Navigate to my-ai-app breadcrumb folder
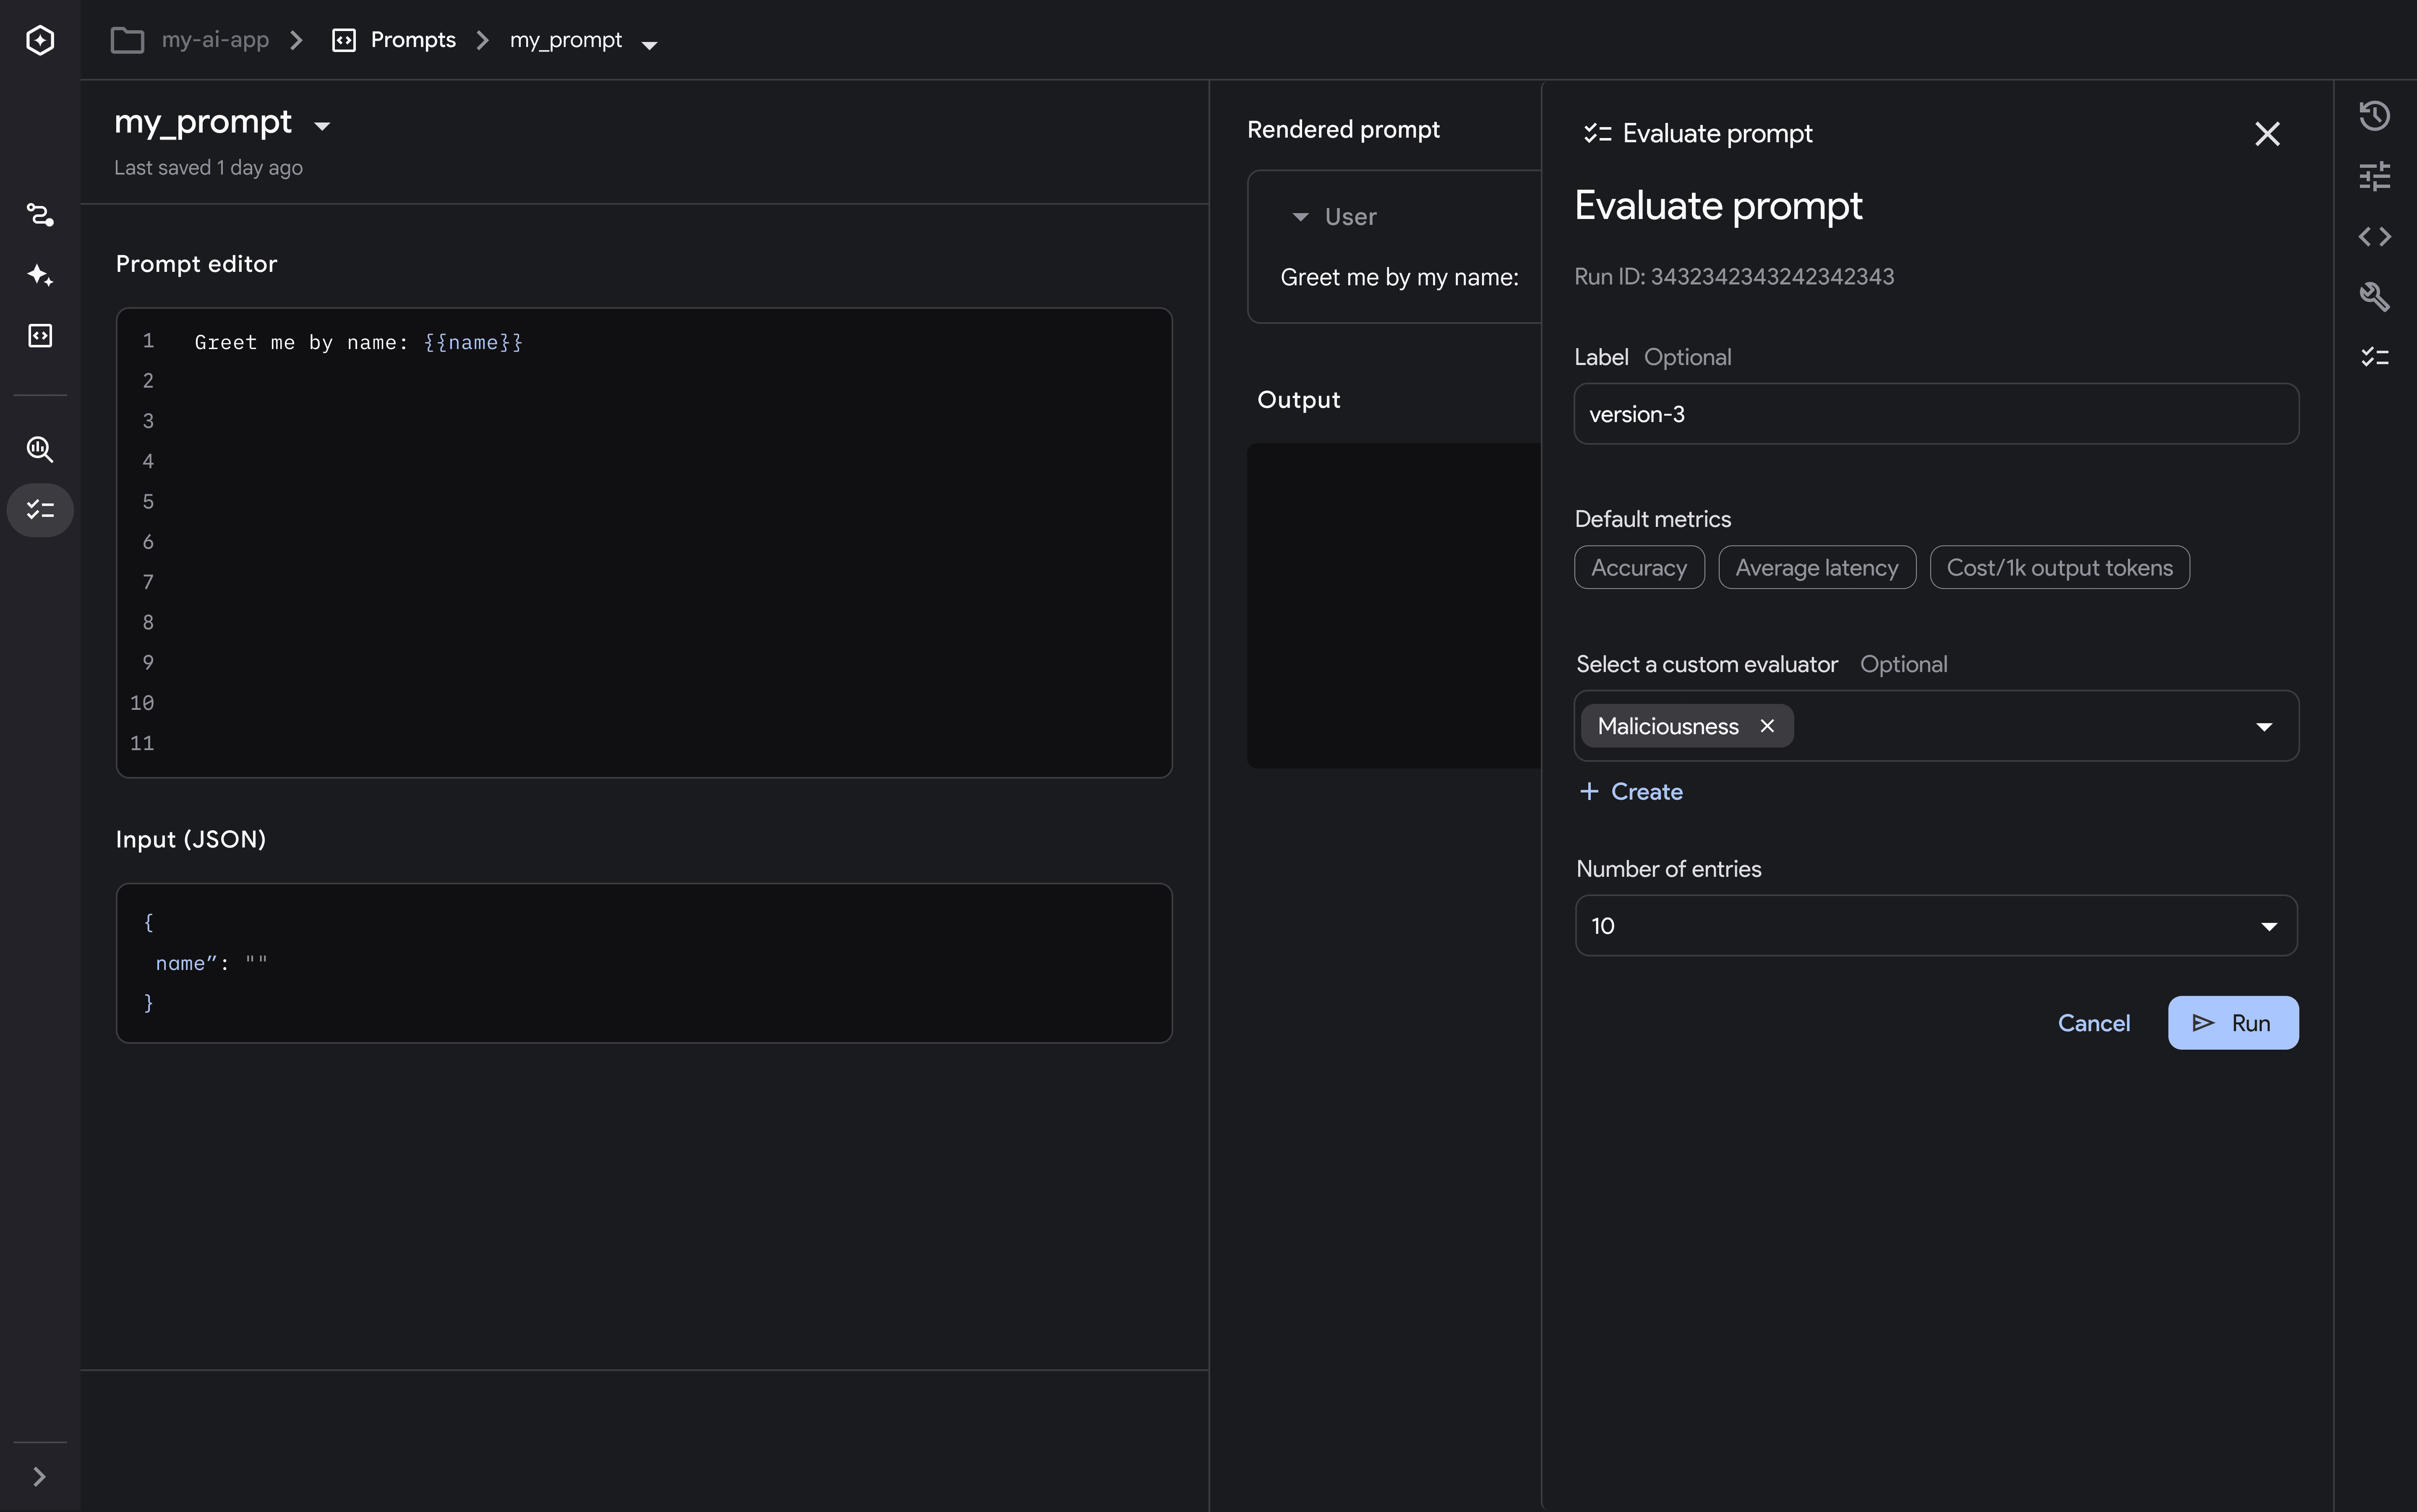The image size is (2417, 1512). click(x=214, y=40)
